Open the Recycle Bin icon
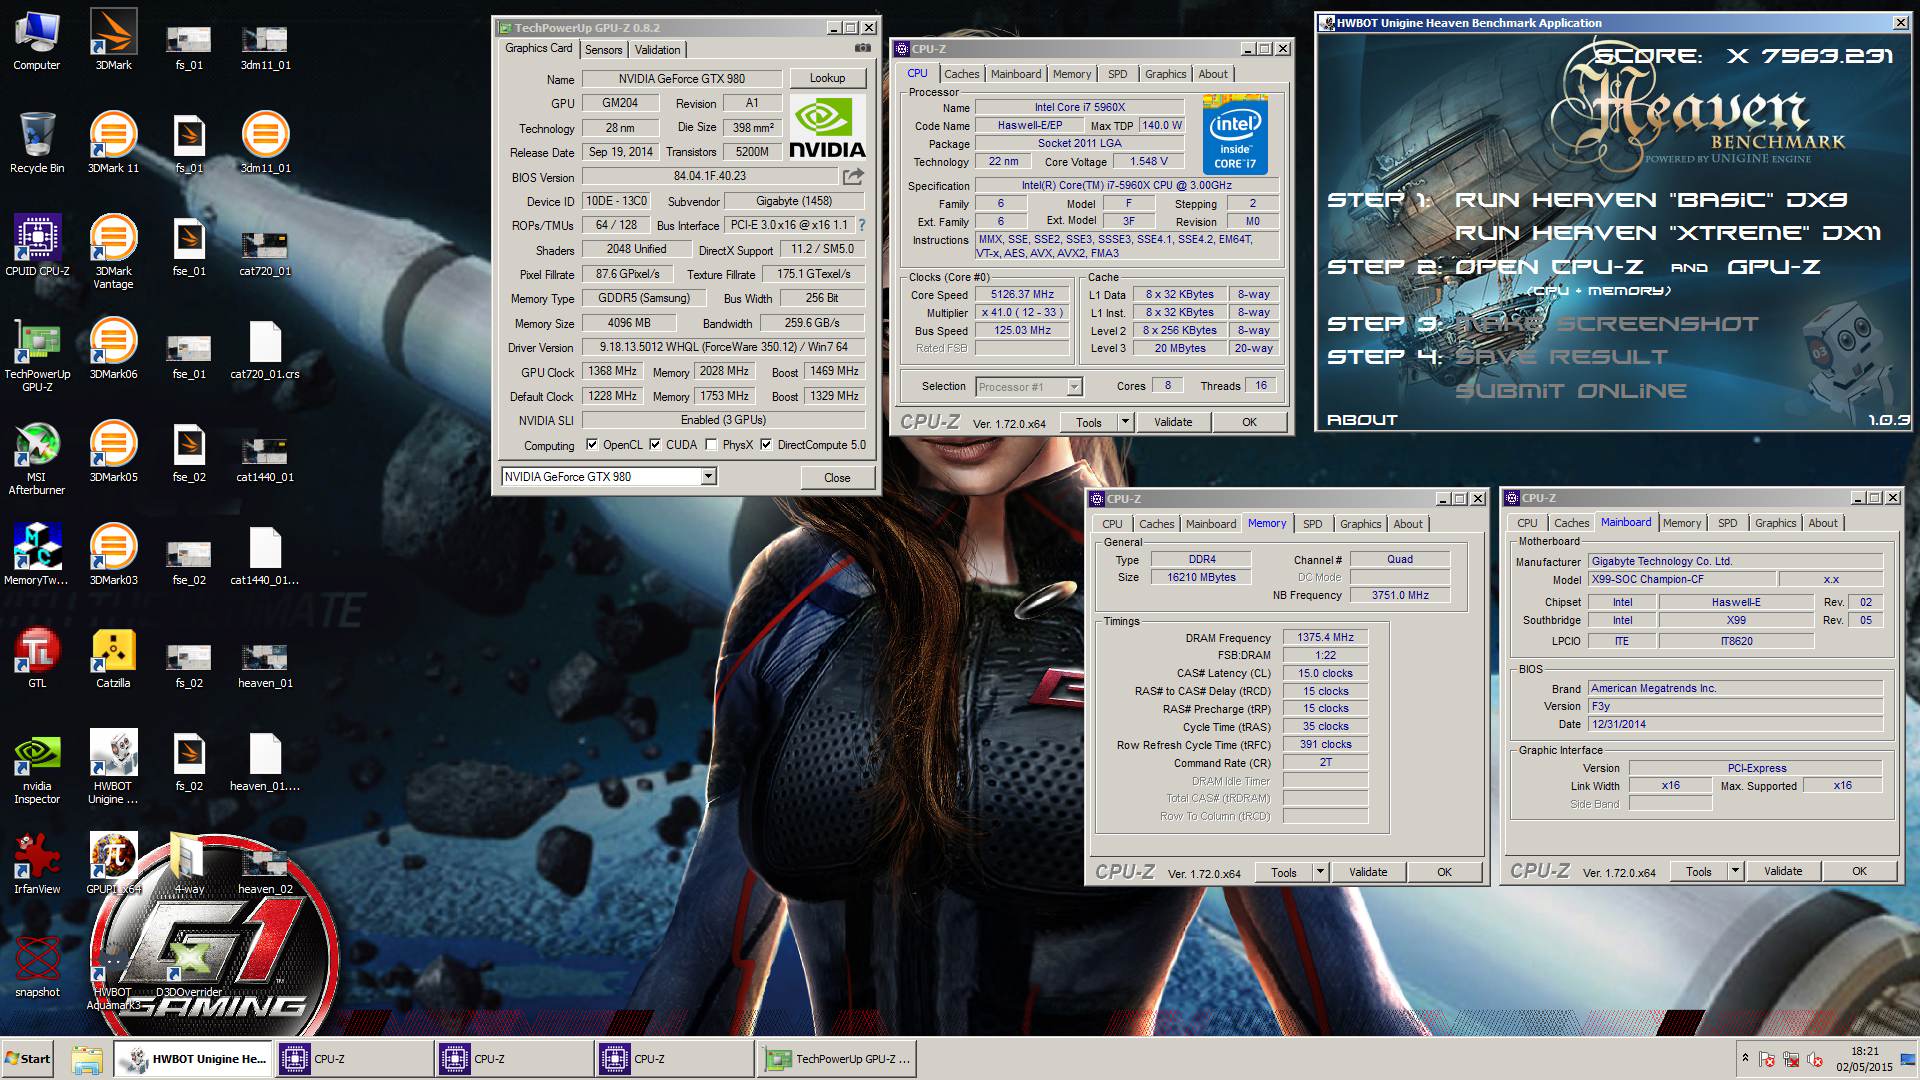This screenshot has height=1080, width=1920. [x=37, y=143]
